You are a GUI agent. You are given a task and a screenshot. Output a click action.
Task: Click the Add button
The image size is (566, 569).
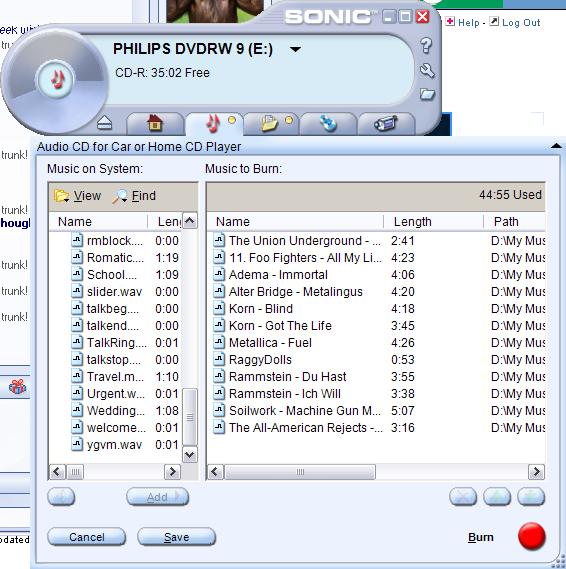tap(157, 497)
